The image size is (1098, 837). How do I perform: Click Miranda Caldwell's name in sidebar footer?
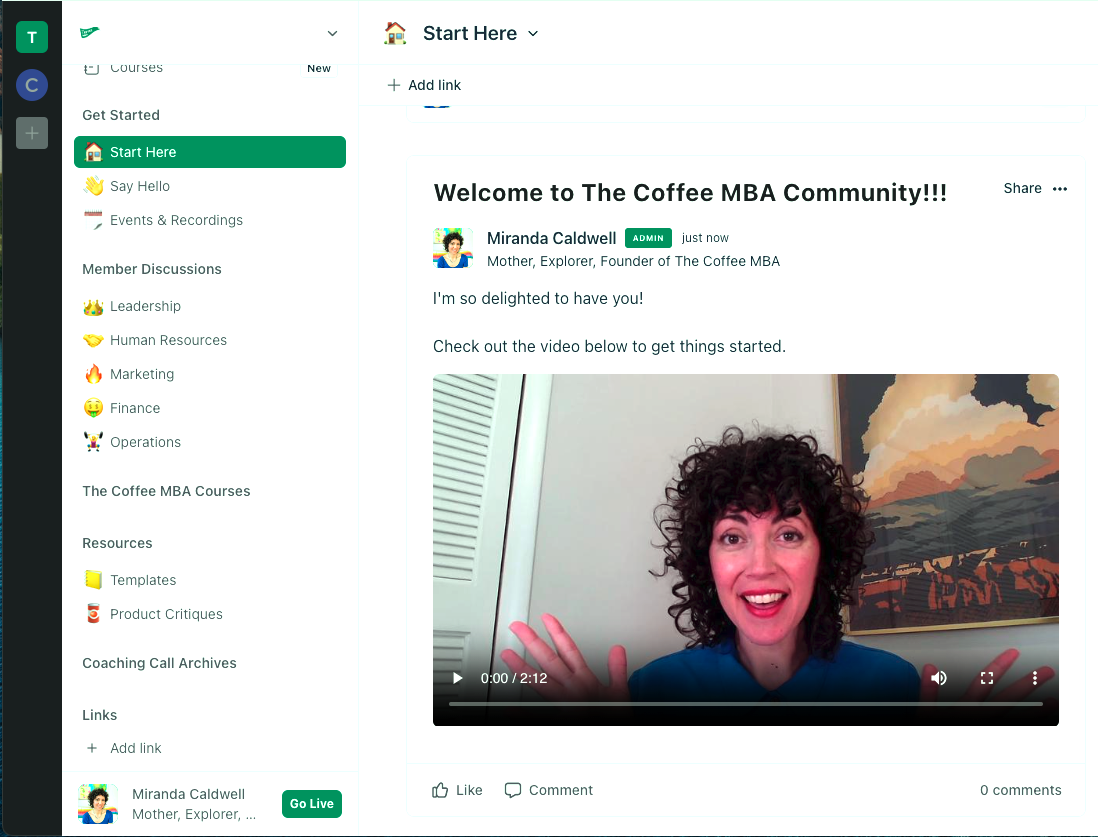point(188,794)
